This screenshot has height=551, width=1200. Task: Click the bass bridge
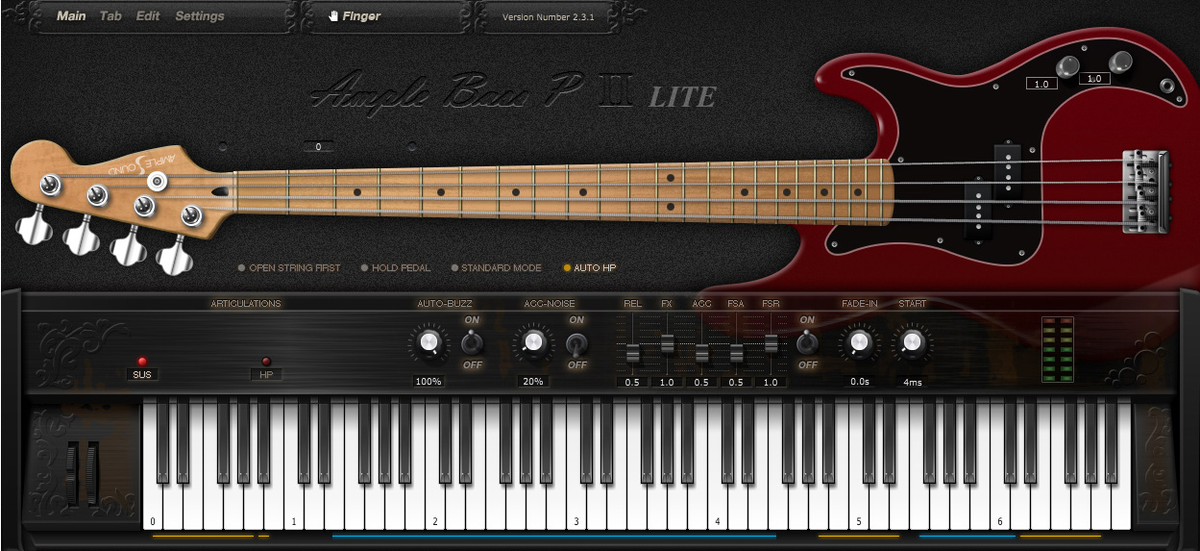tap(1146, 190)
